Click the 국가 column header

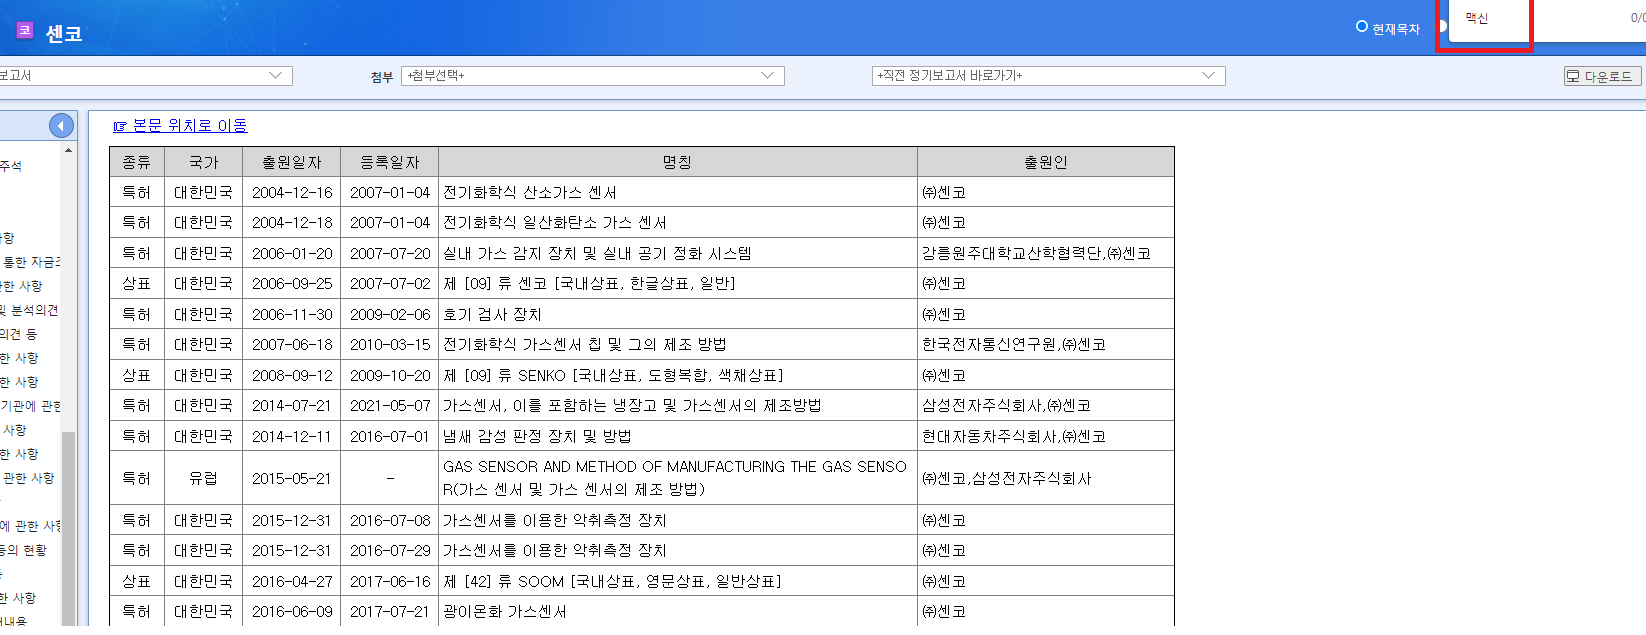[203, 162]
